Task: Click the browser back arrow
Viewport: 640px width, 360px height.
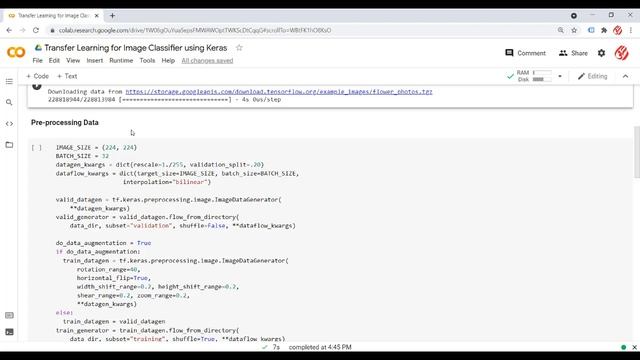Action: [9, 30]
